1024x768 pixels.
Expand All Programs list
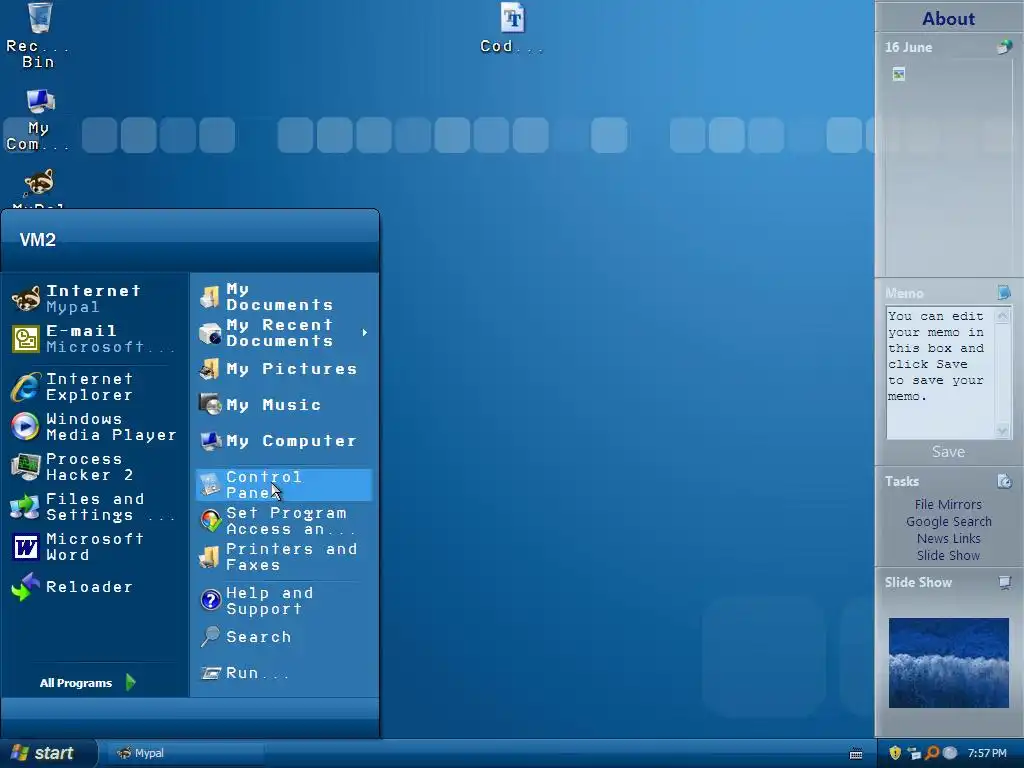88,683
